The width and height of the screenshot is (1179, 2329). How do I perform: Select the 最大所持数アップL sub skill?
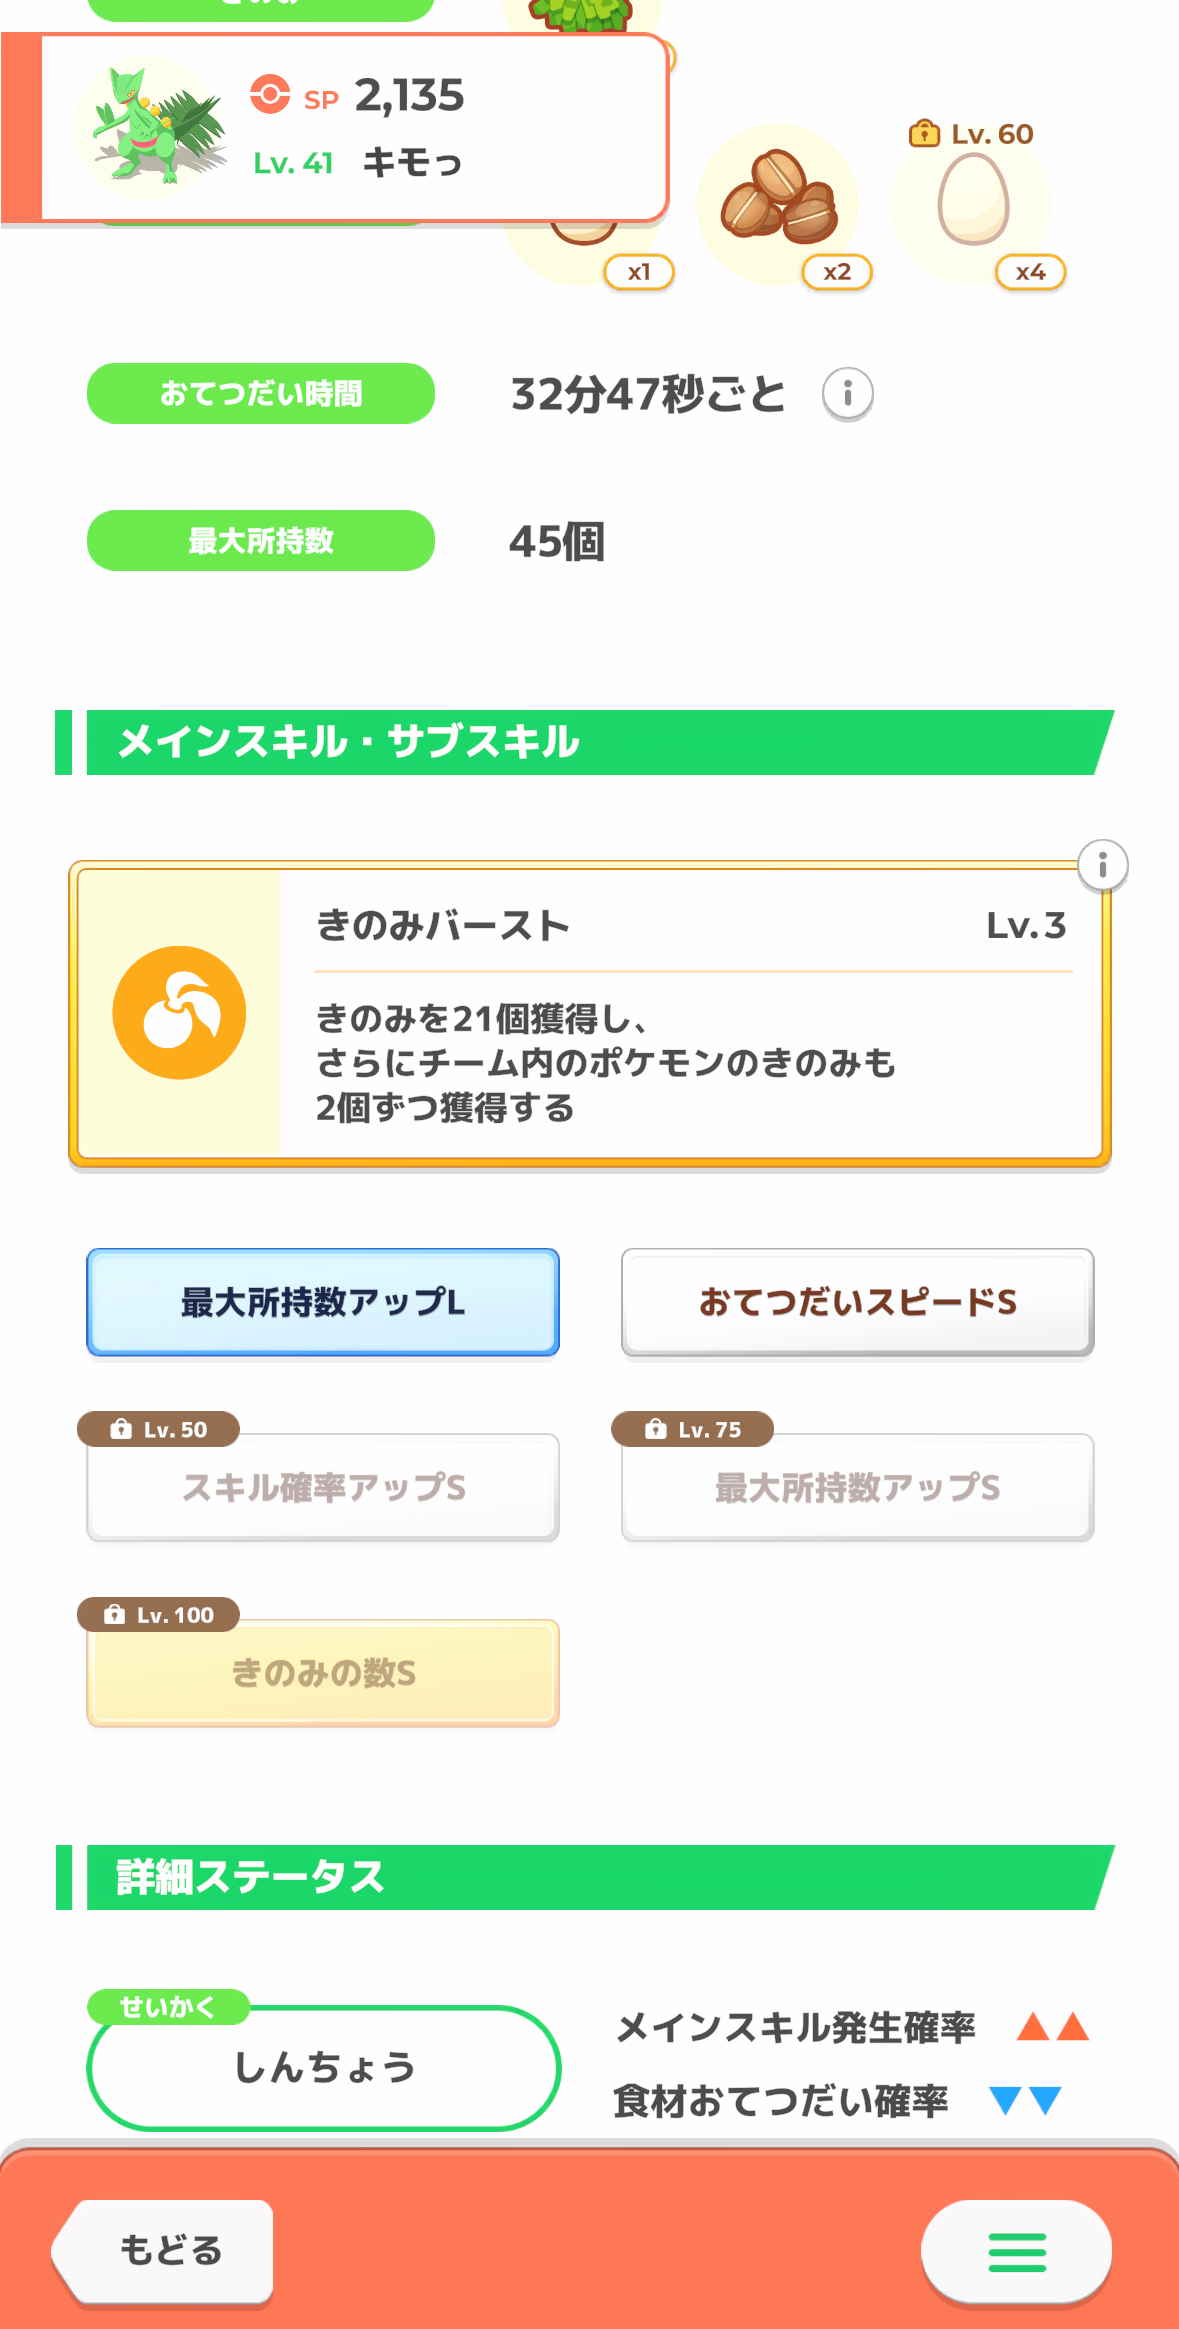(x=323, y=1302)
